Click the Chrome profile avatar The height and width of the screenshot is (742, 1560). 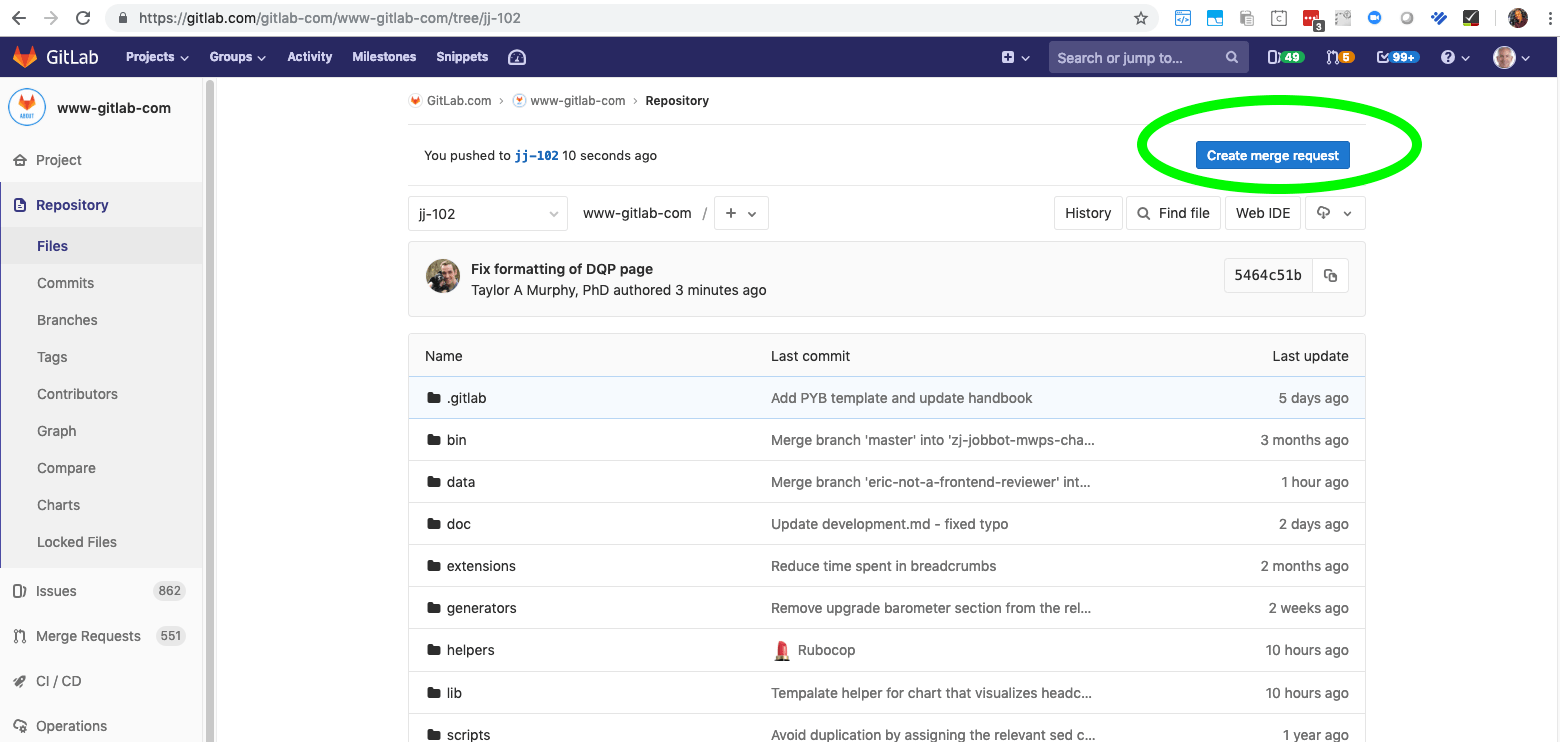tap(1518, 18)
